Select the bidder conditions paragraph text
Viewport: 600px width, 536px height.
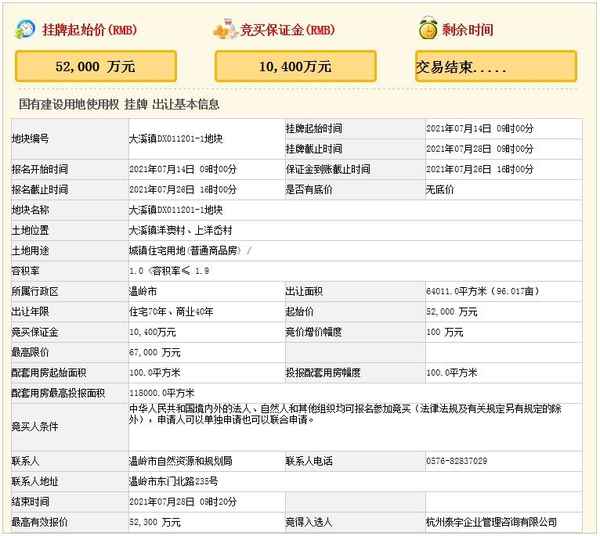click(x=345, y=414)
